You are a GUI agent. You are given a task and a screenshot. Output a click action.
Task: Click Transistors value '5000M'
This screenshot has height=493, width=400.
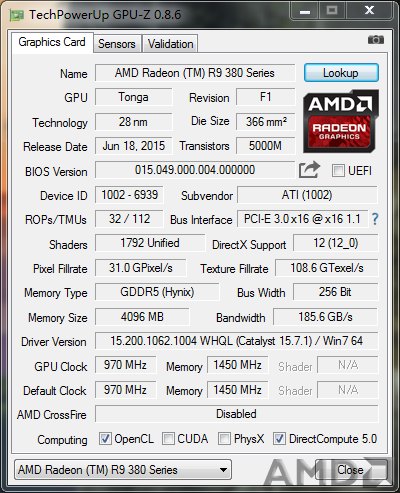pos(266,146)
